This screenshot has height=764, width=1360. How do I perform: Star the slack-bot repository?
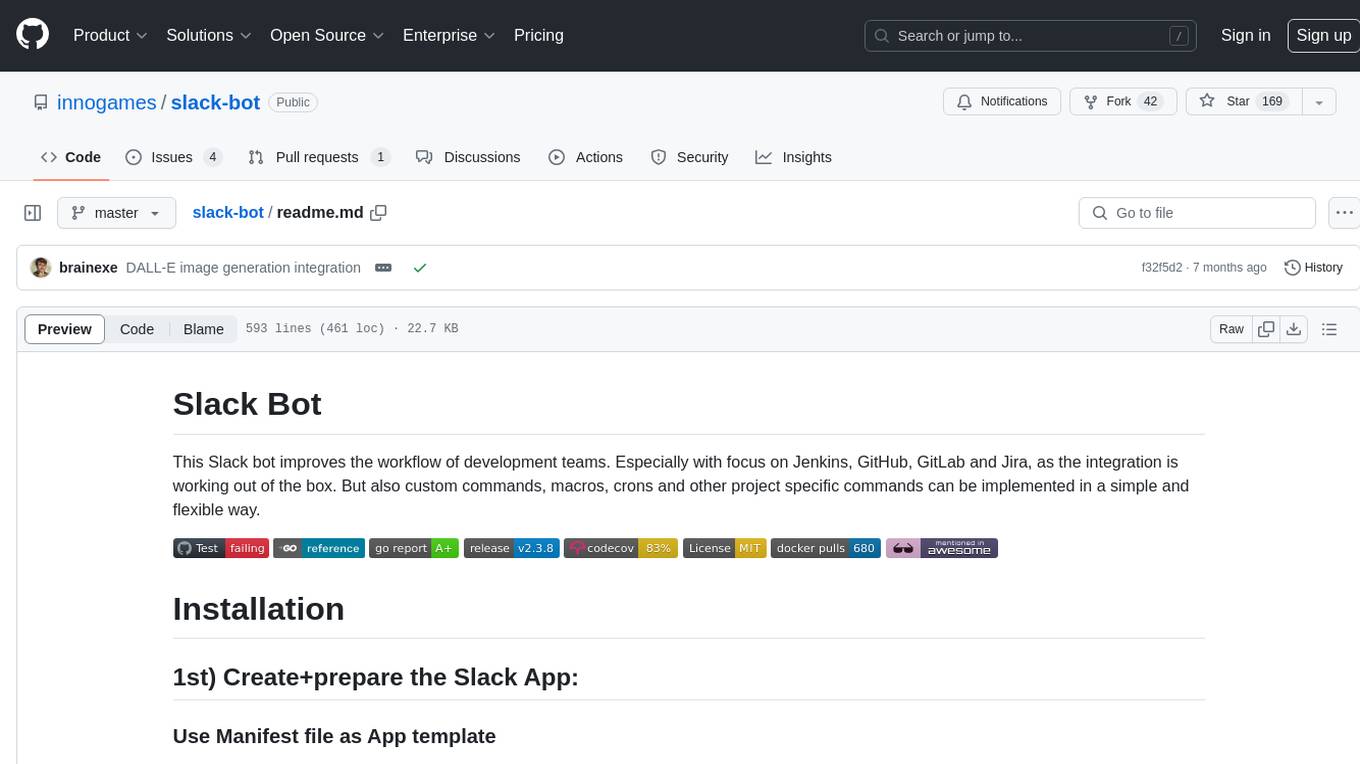pos(1243,102)
